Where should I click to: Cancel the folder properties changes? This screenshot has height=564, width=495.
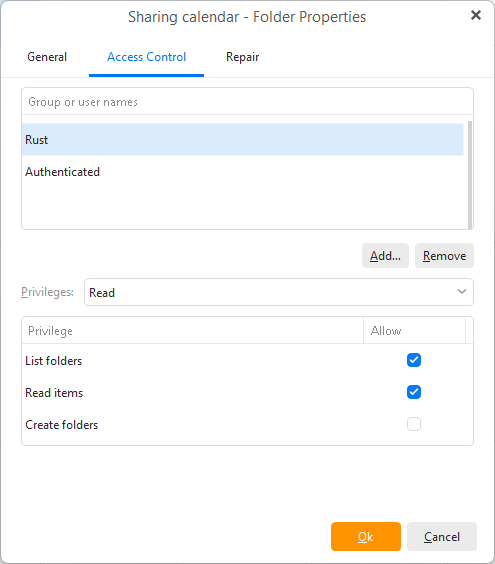point(442,536)
